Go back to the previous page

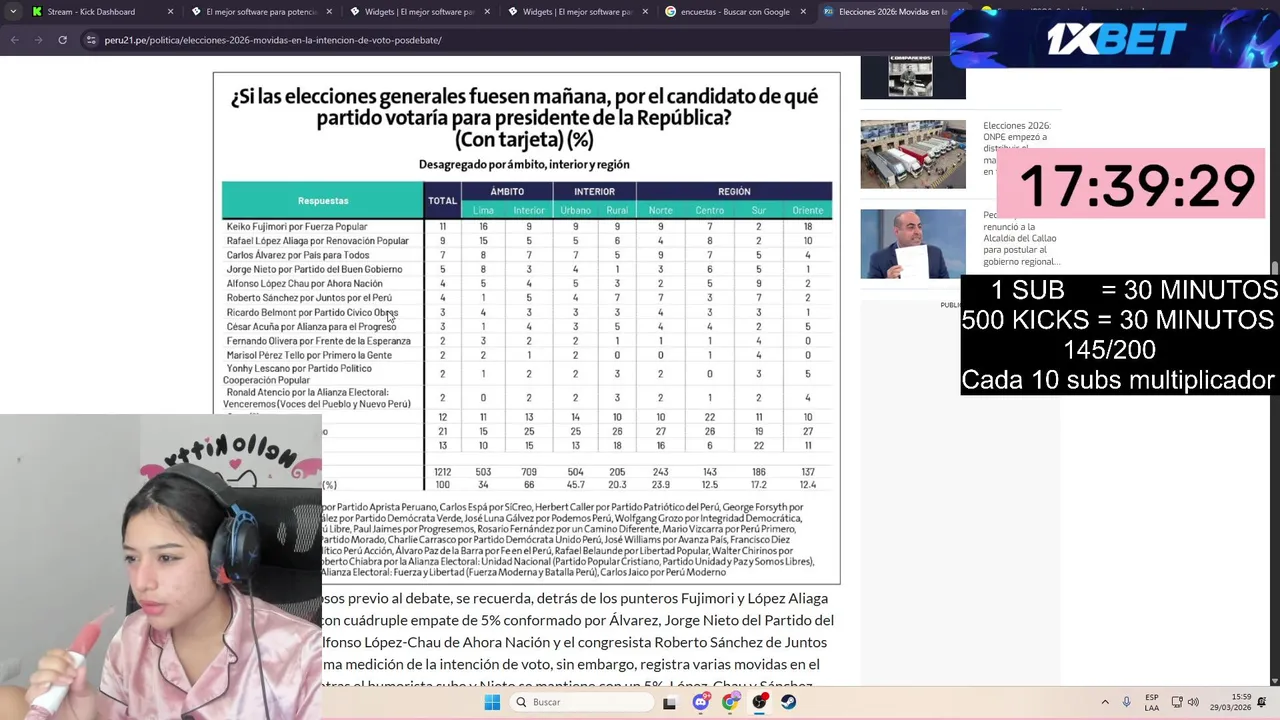(15, 40)
